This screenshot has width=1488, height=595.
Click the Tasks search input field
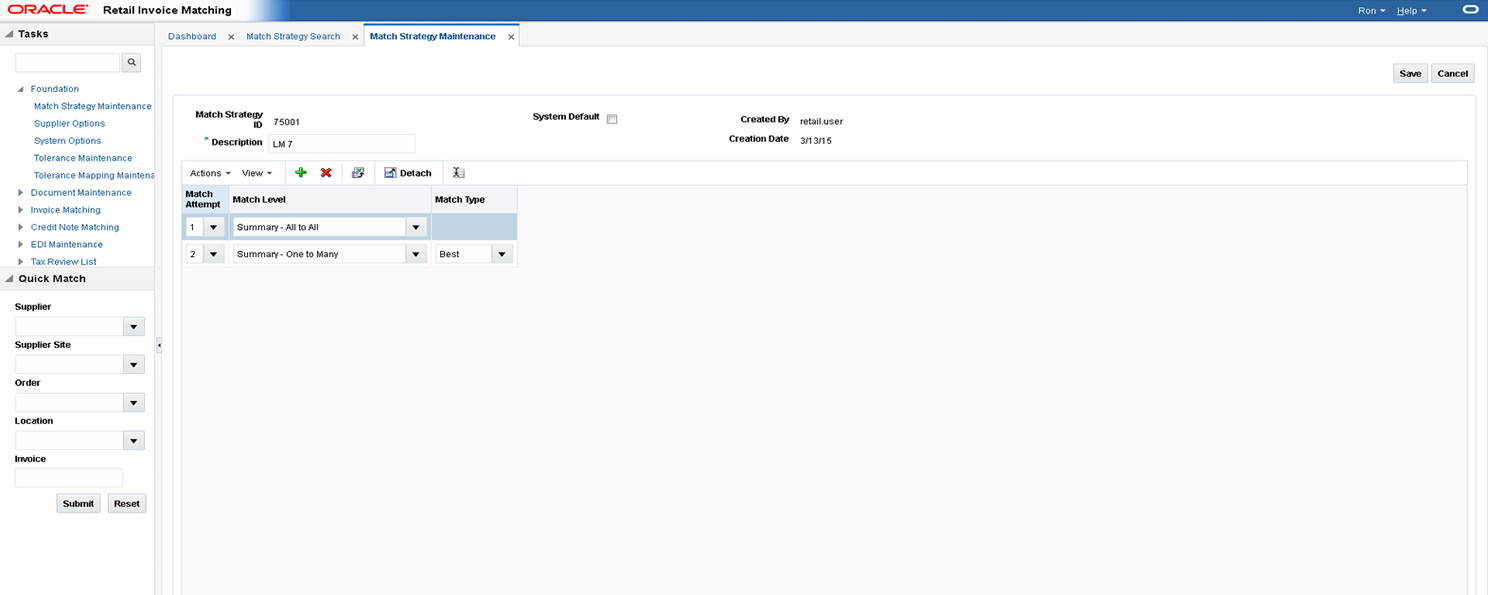67,62
